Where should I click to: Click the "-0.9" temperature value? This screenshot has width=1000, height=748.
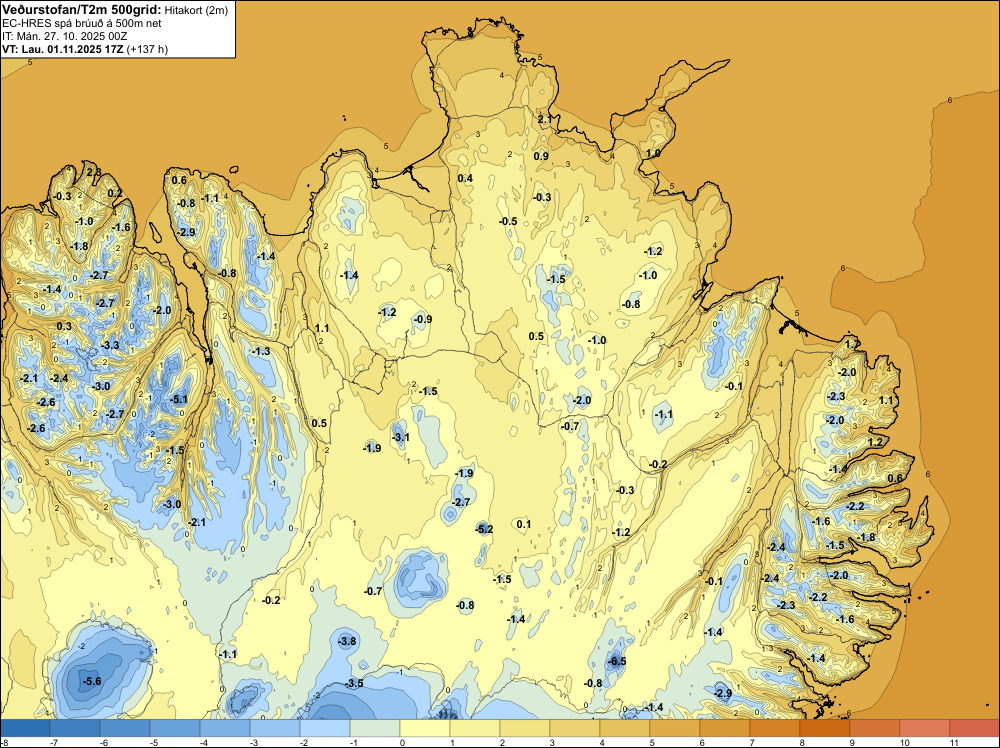(x=423, y=319)
